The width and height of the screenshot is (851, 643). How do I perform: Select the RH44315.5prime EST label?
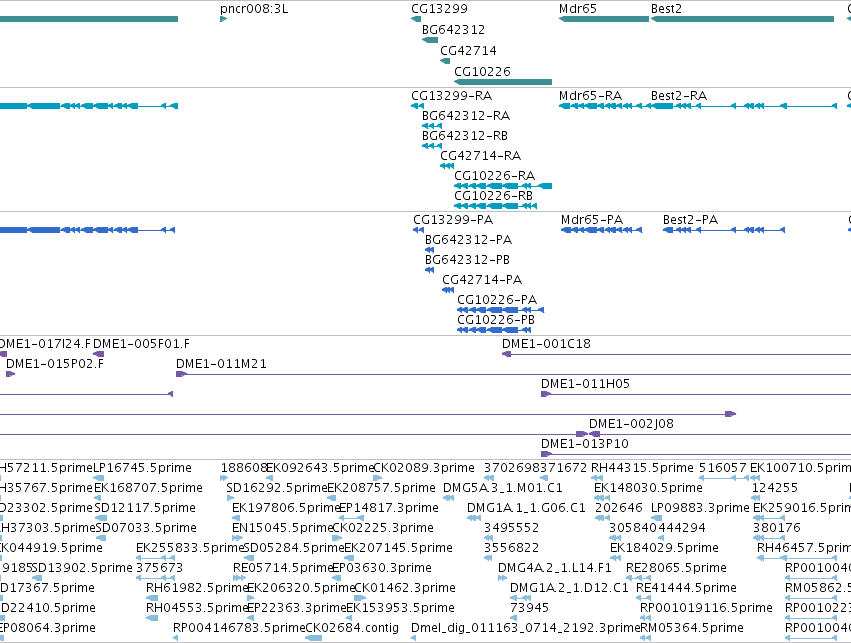coord(642,468)
